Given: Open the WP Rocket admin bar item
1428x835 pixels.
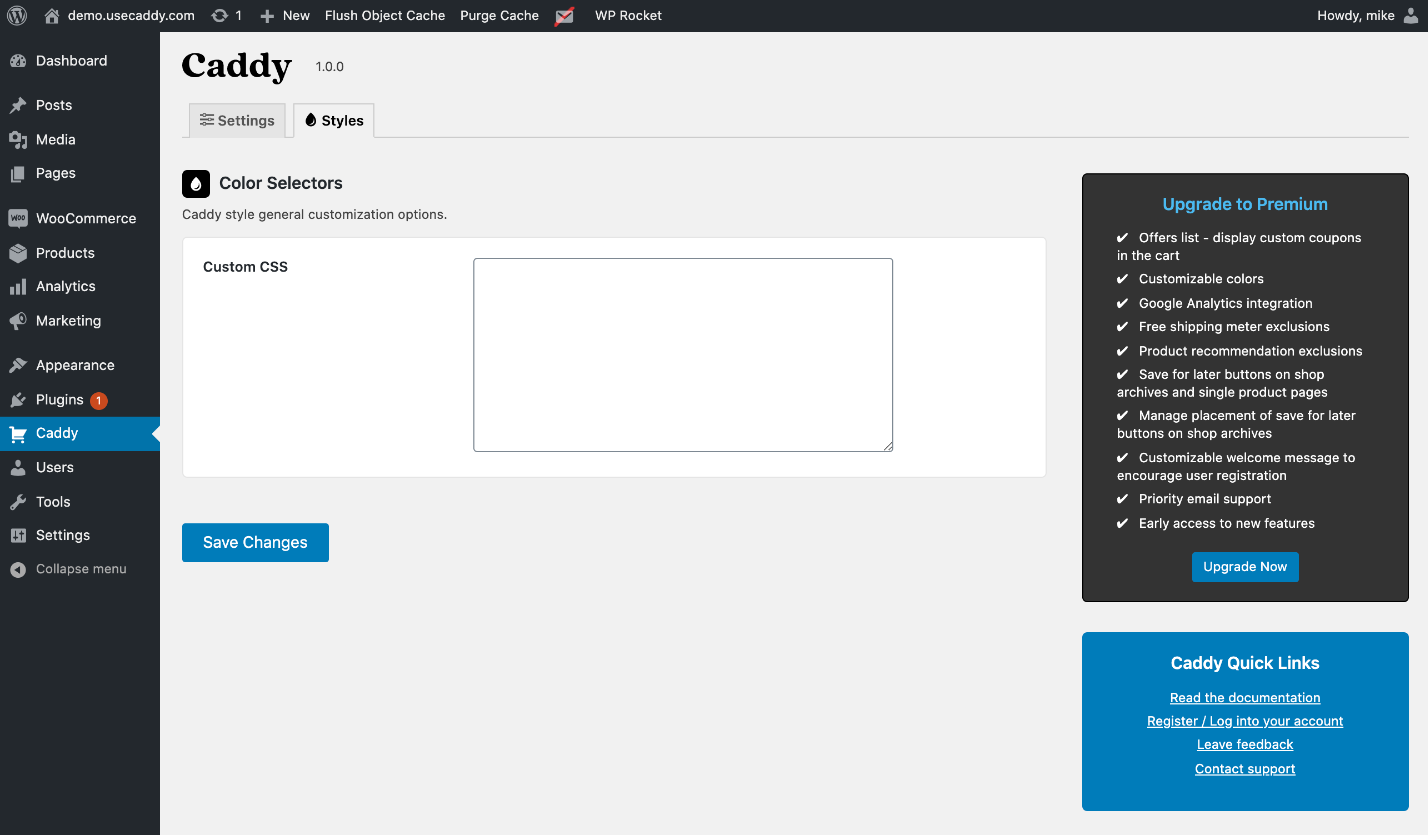Looking at the screenshot, I should pos(628,16).
